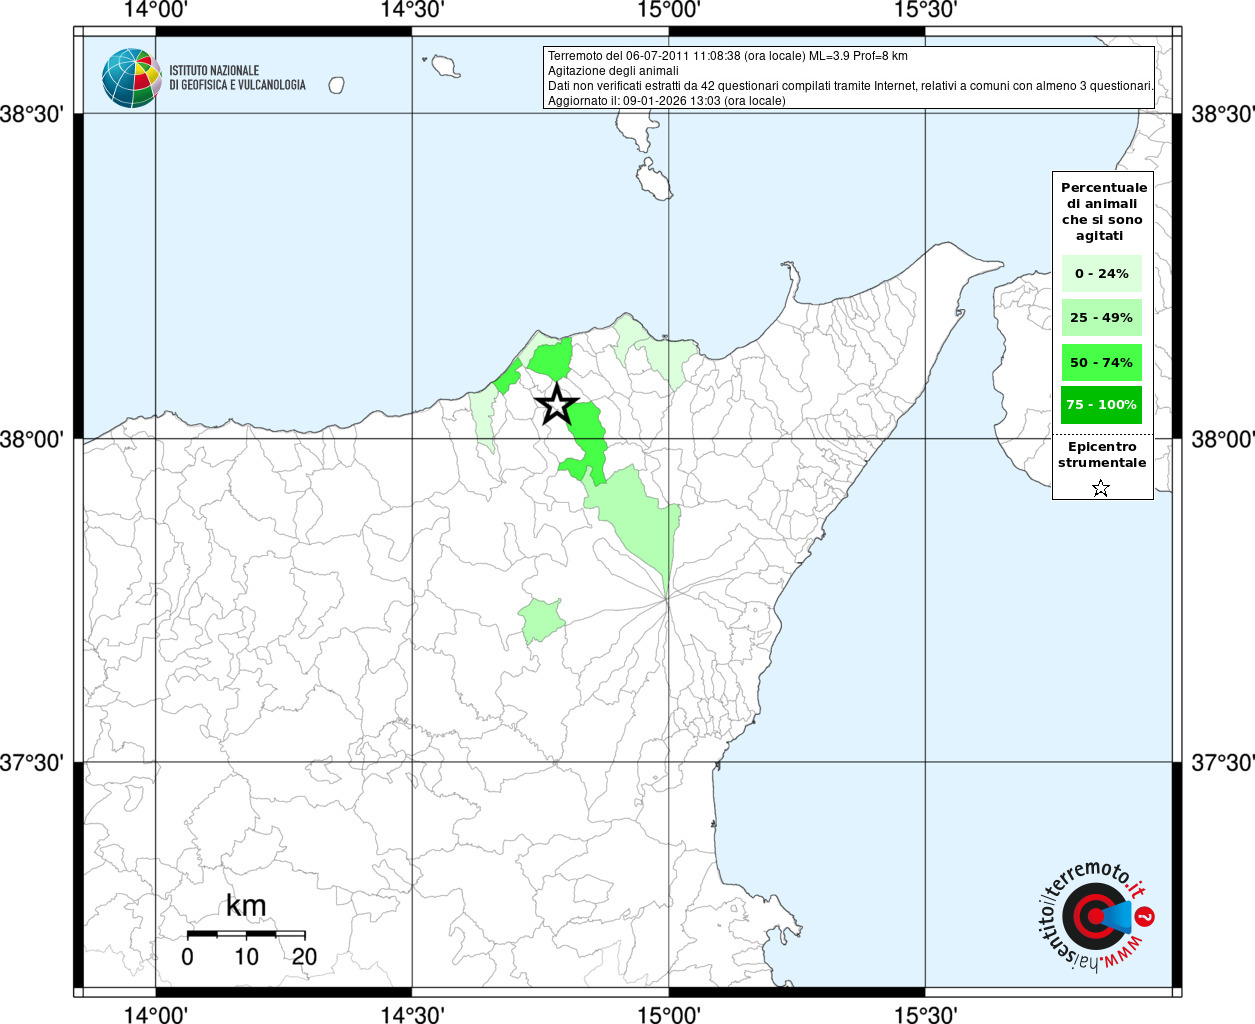Pick the 50 - 74% legend swatch
The height and width of the screenshot is (1024, 1255).
point(1101,362)
